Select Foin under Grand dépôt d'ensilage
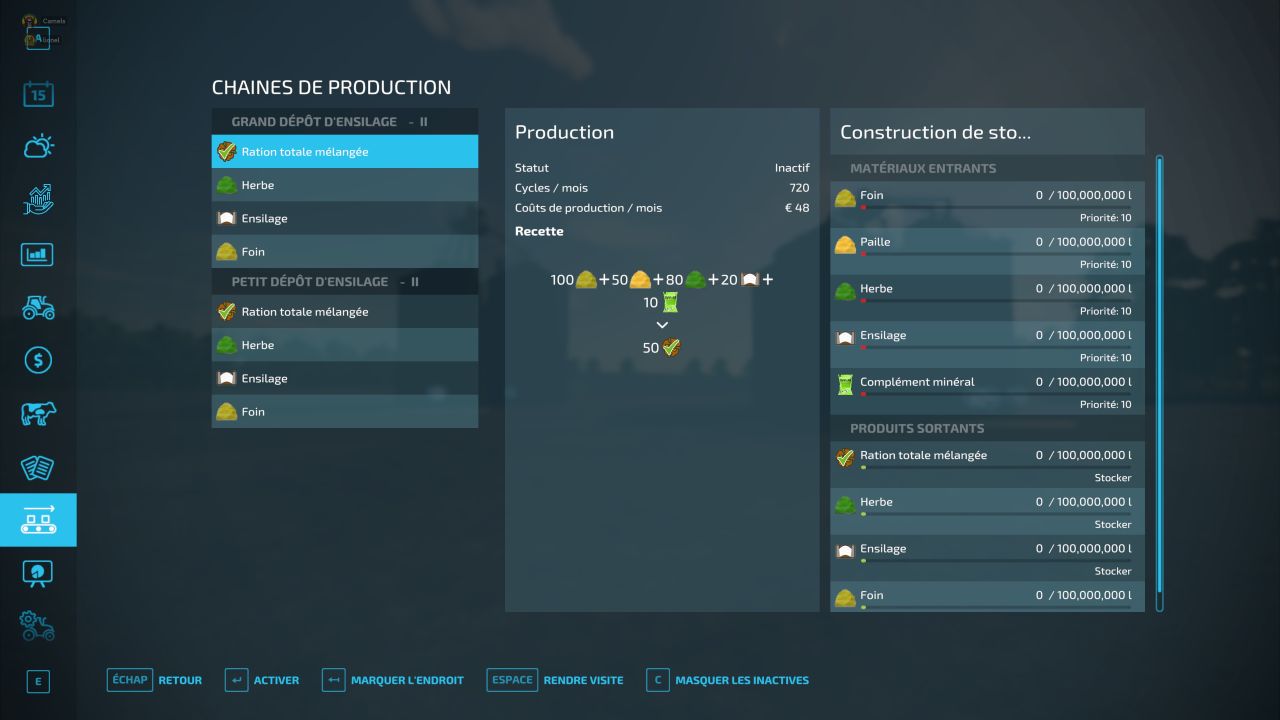Image resolution: width=1280 pixels, height=720 pixels. 344,252
